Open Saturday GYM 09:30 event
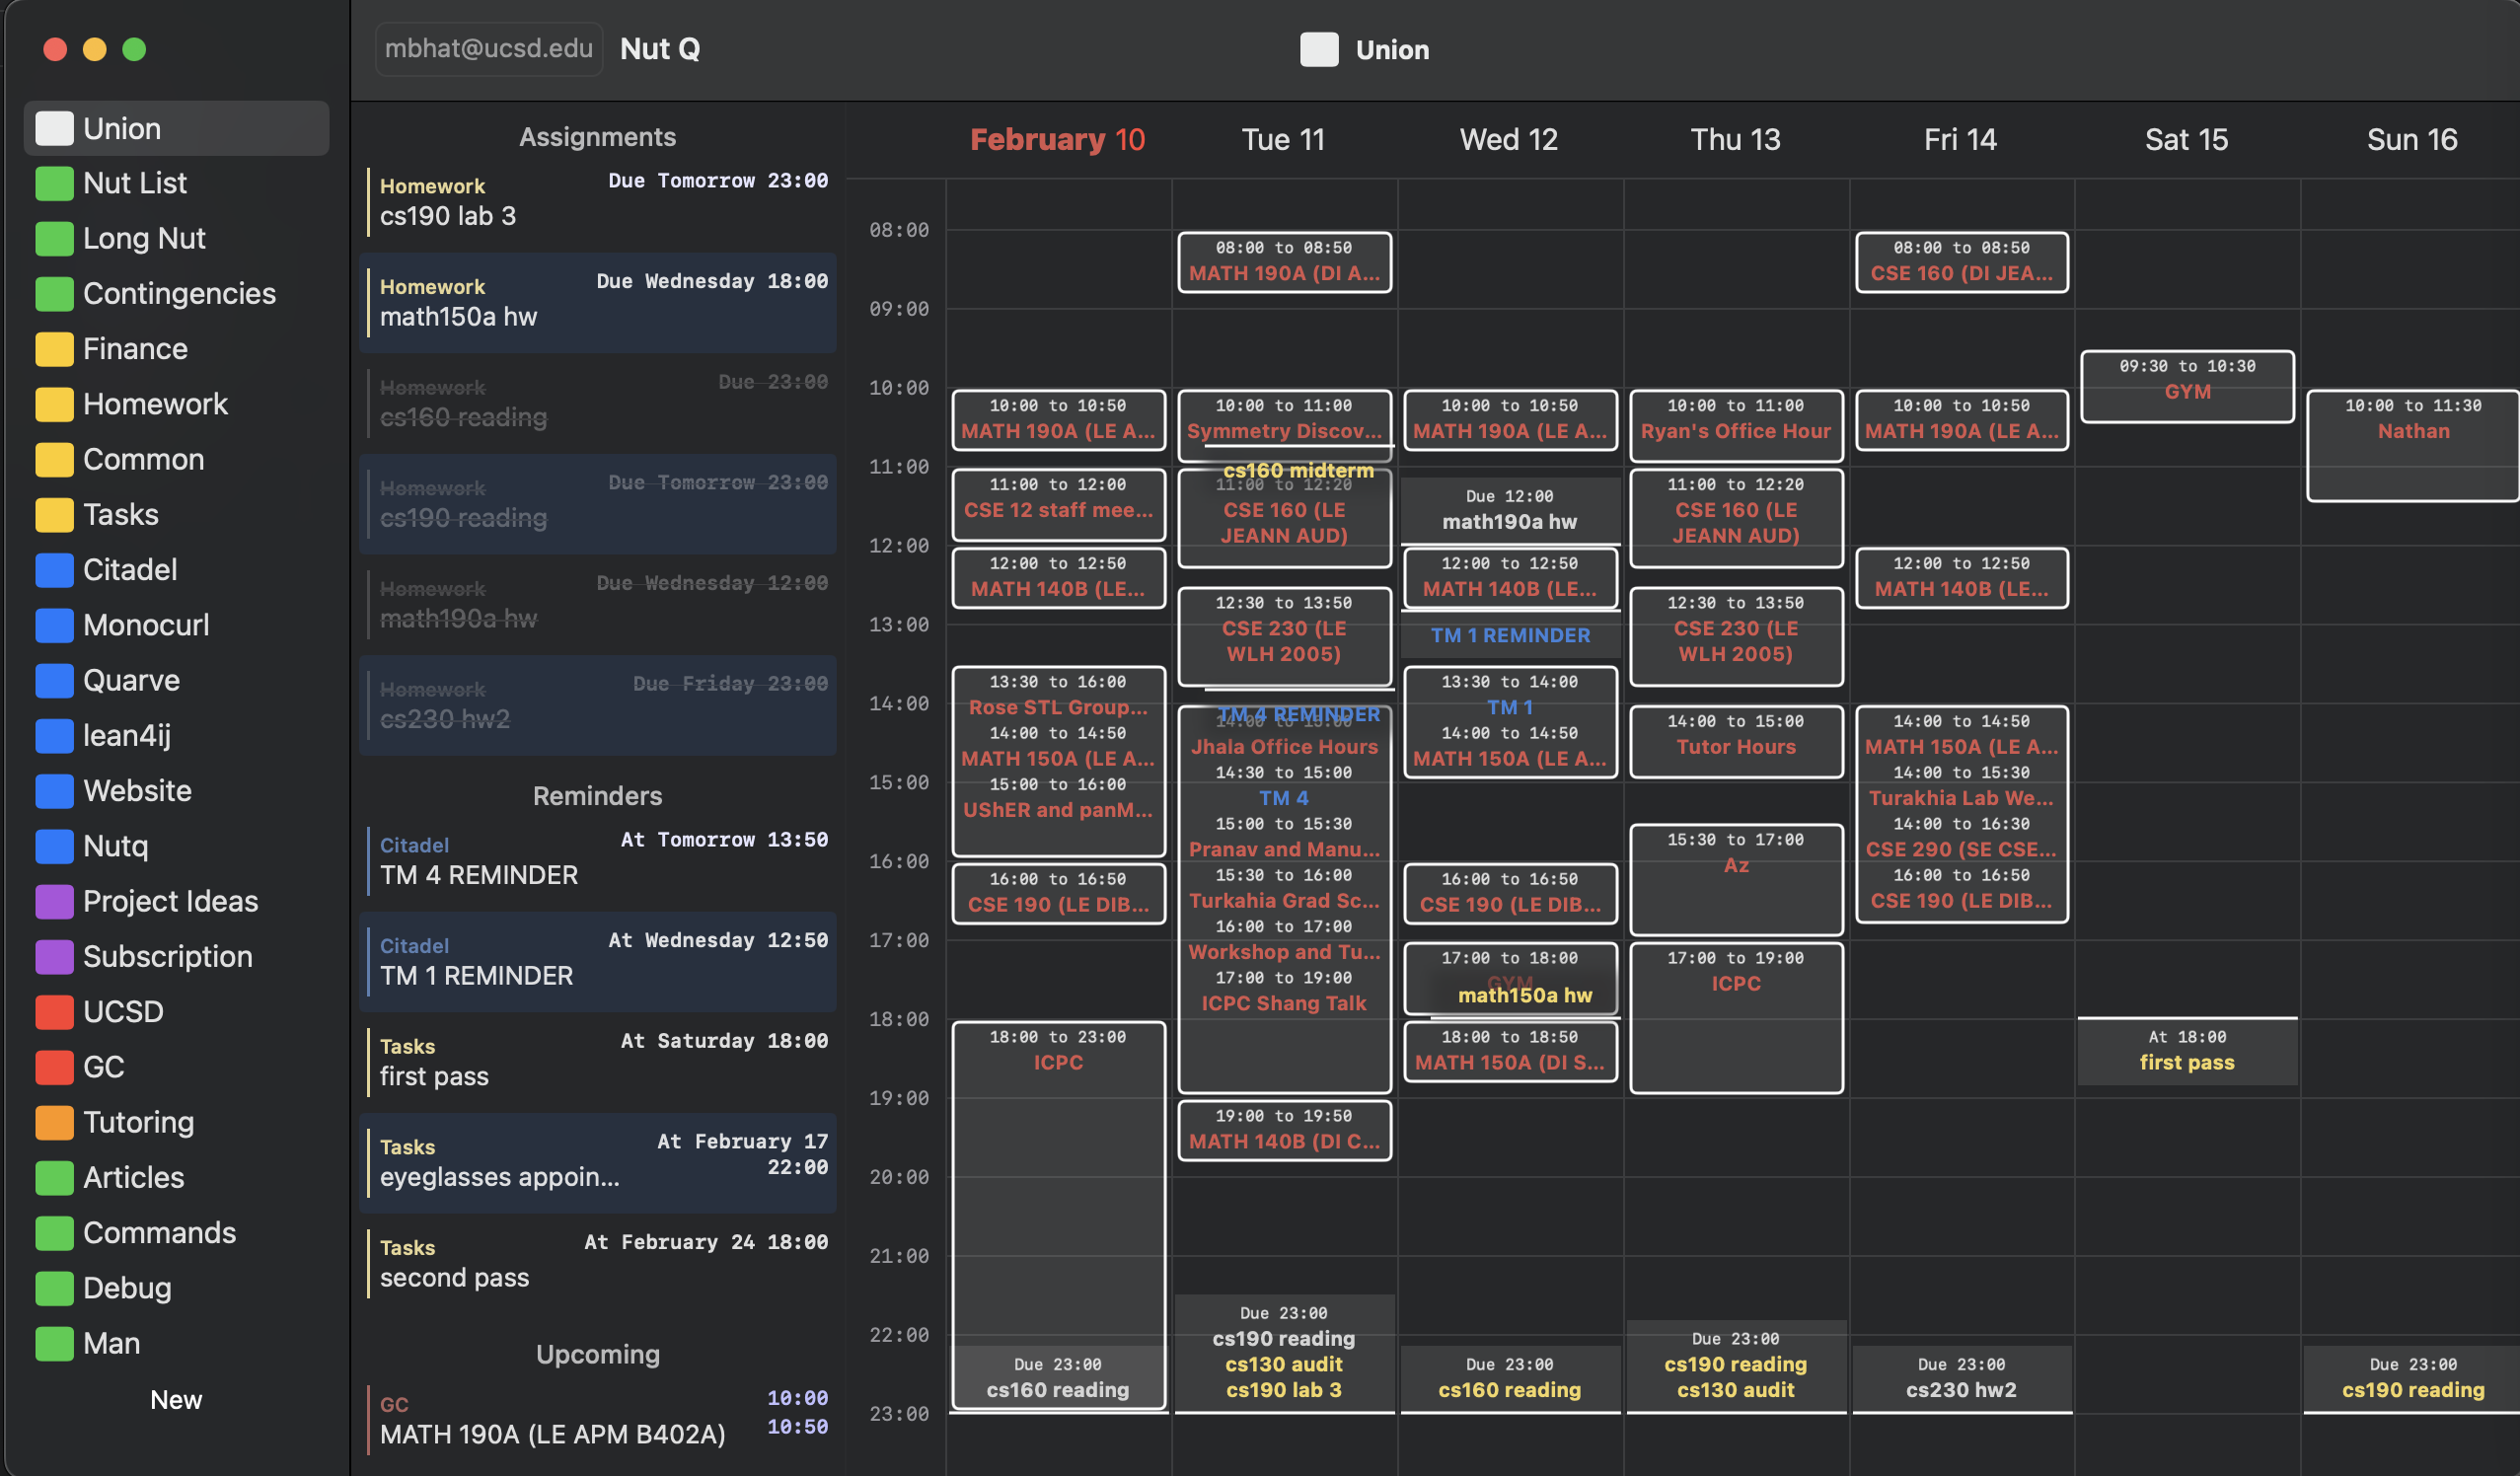Screen dimensions: 2520x1476 click(2187, 386)
